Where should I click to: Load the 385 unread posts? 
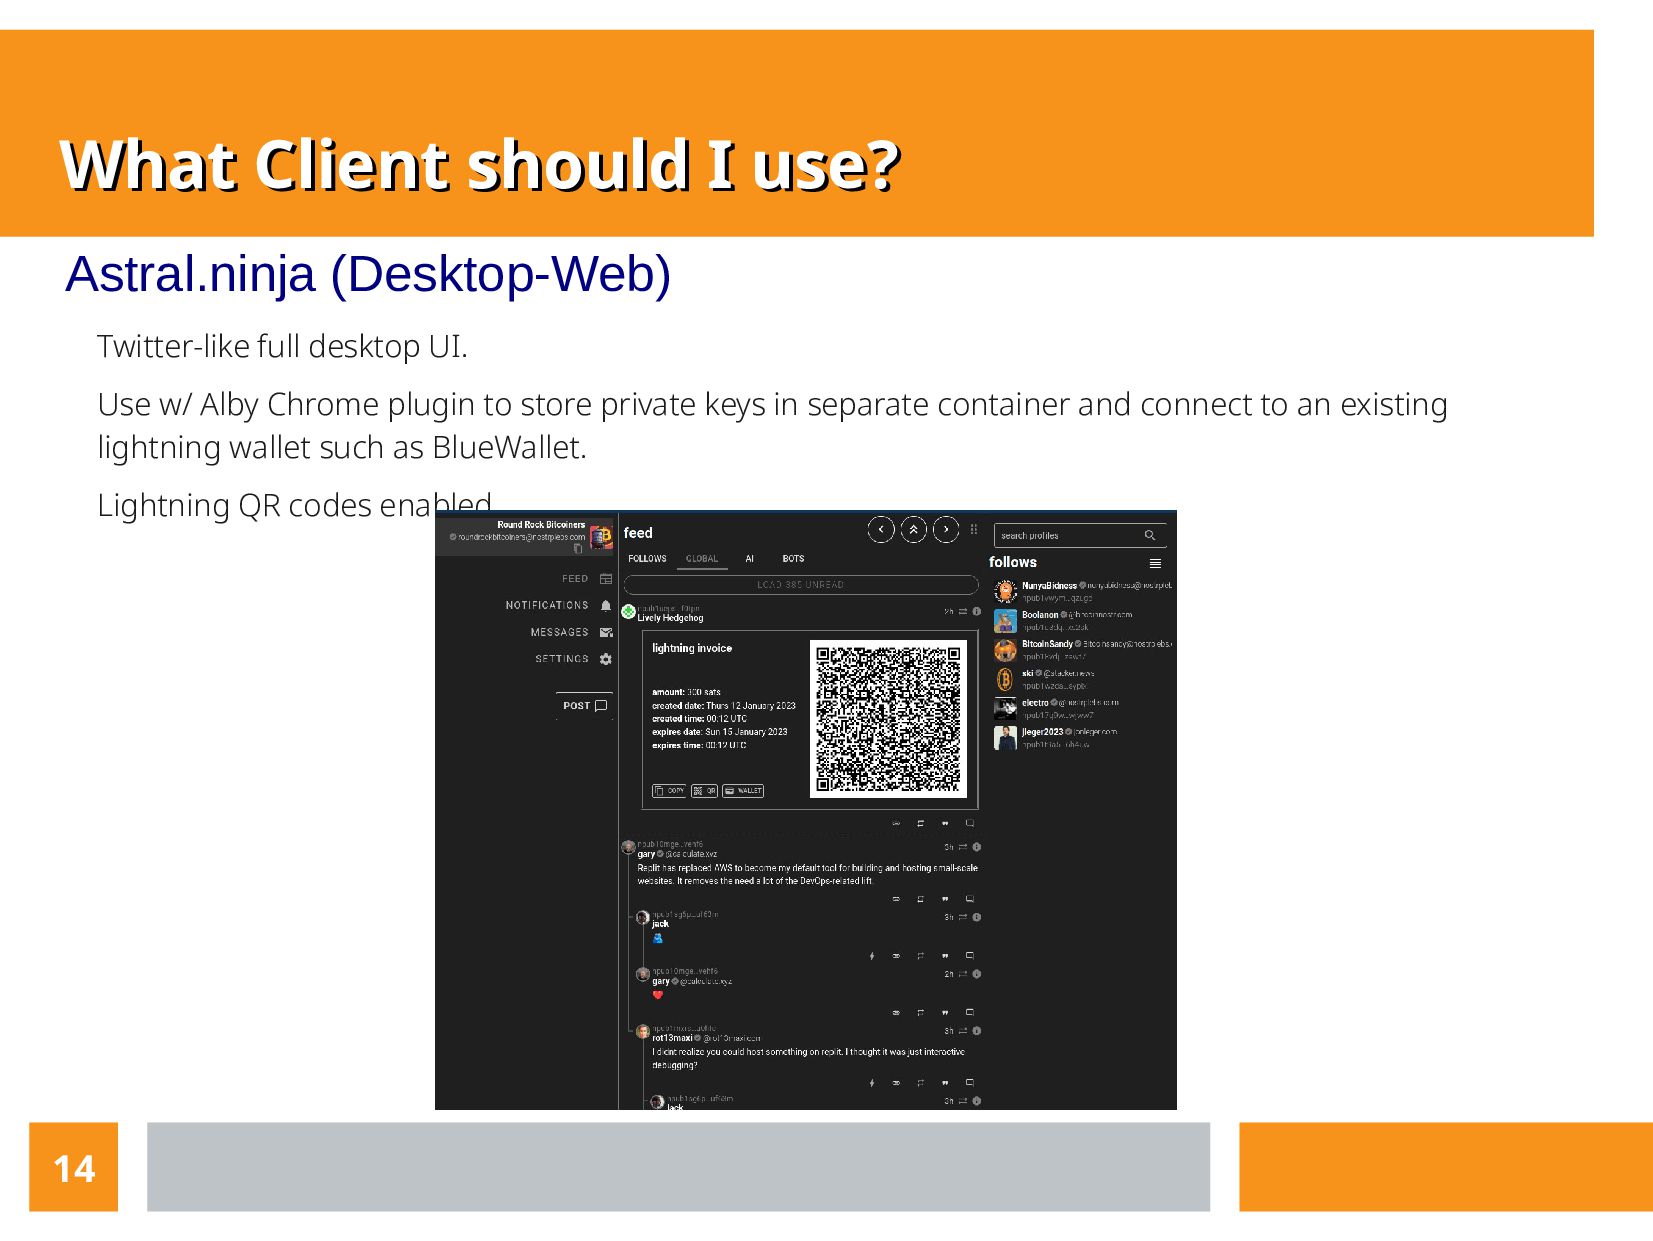click(x=801, y=585)
